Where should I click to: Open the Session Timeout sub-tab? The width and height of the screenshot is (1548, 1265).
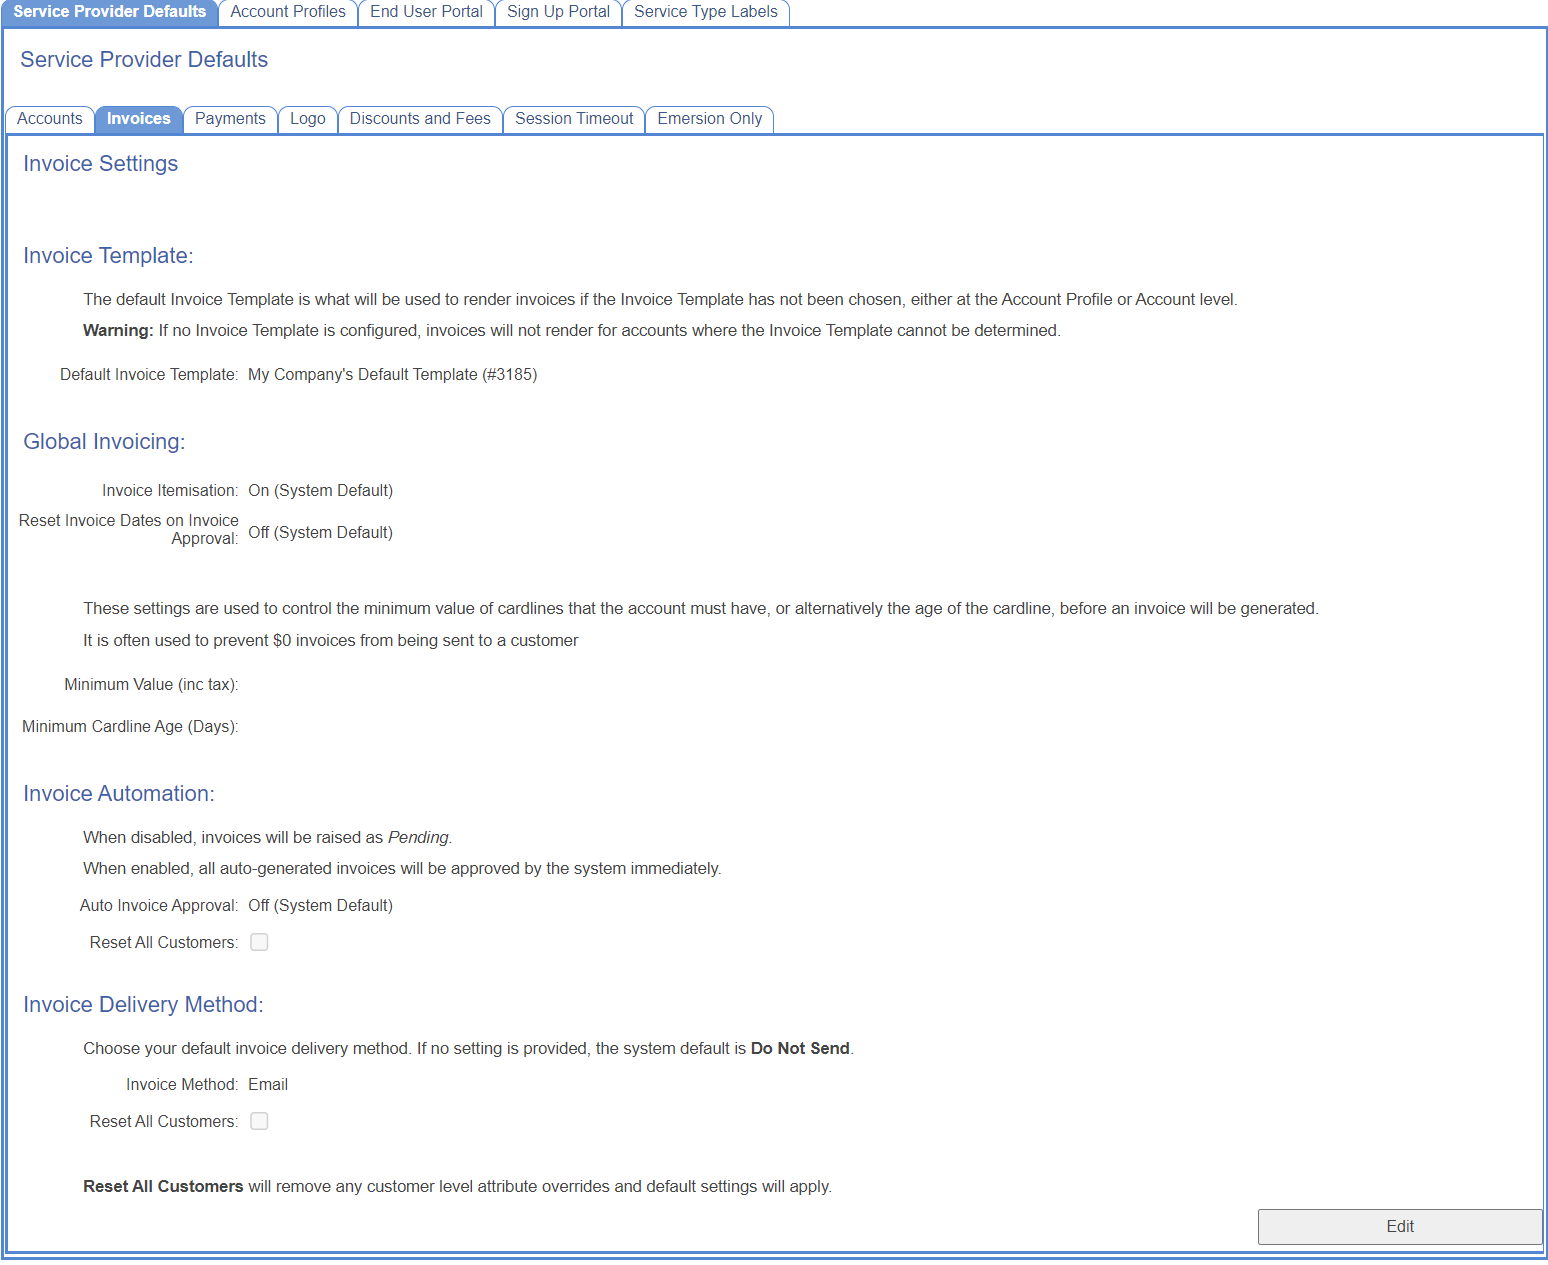574,119
